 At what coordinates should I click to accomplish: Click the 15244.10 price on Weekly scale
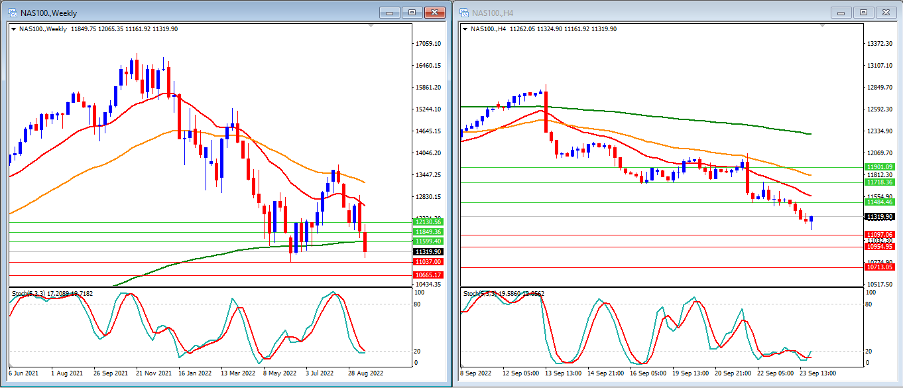[x=428, y=109]
